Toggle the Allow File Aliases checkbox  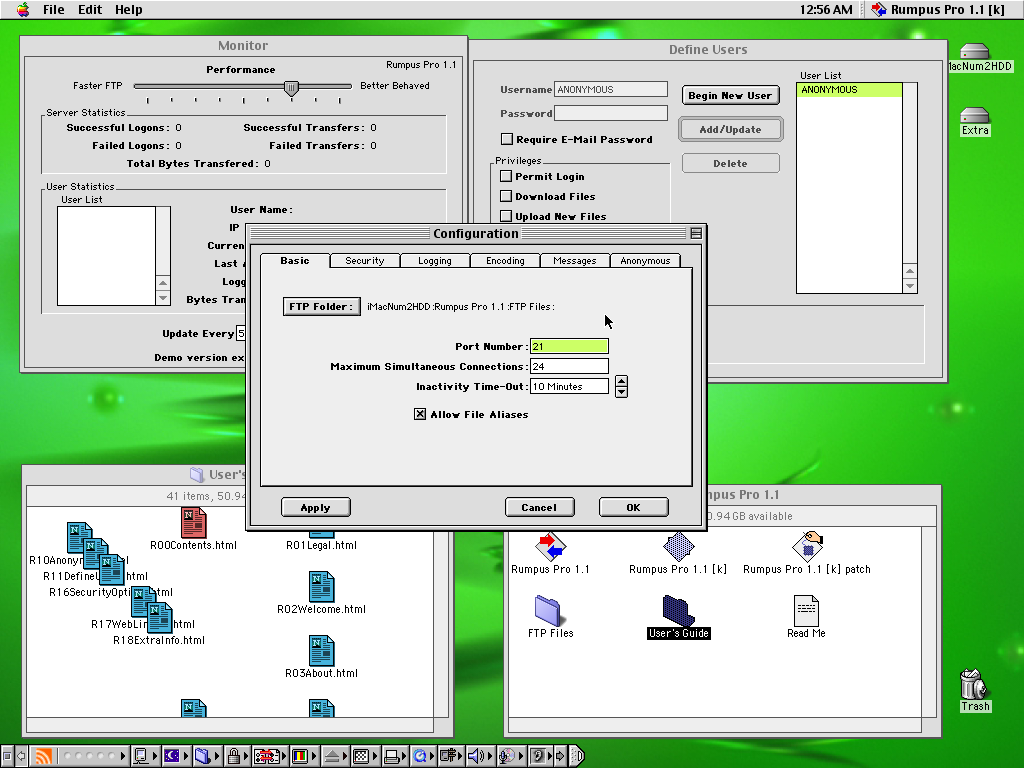[420, 414]
